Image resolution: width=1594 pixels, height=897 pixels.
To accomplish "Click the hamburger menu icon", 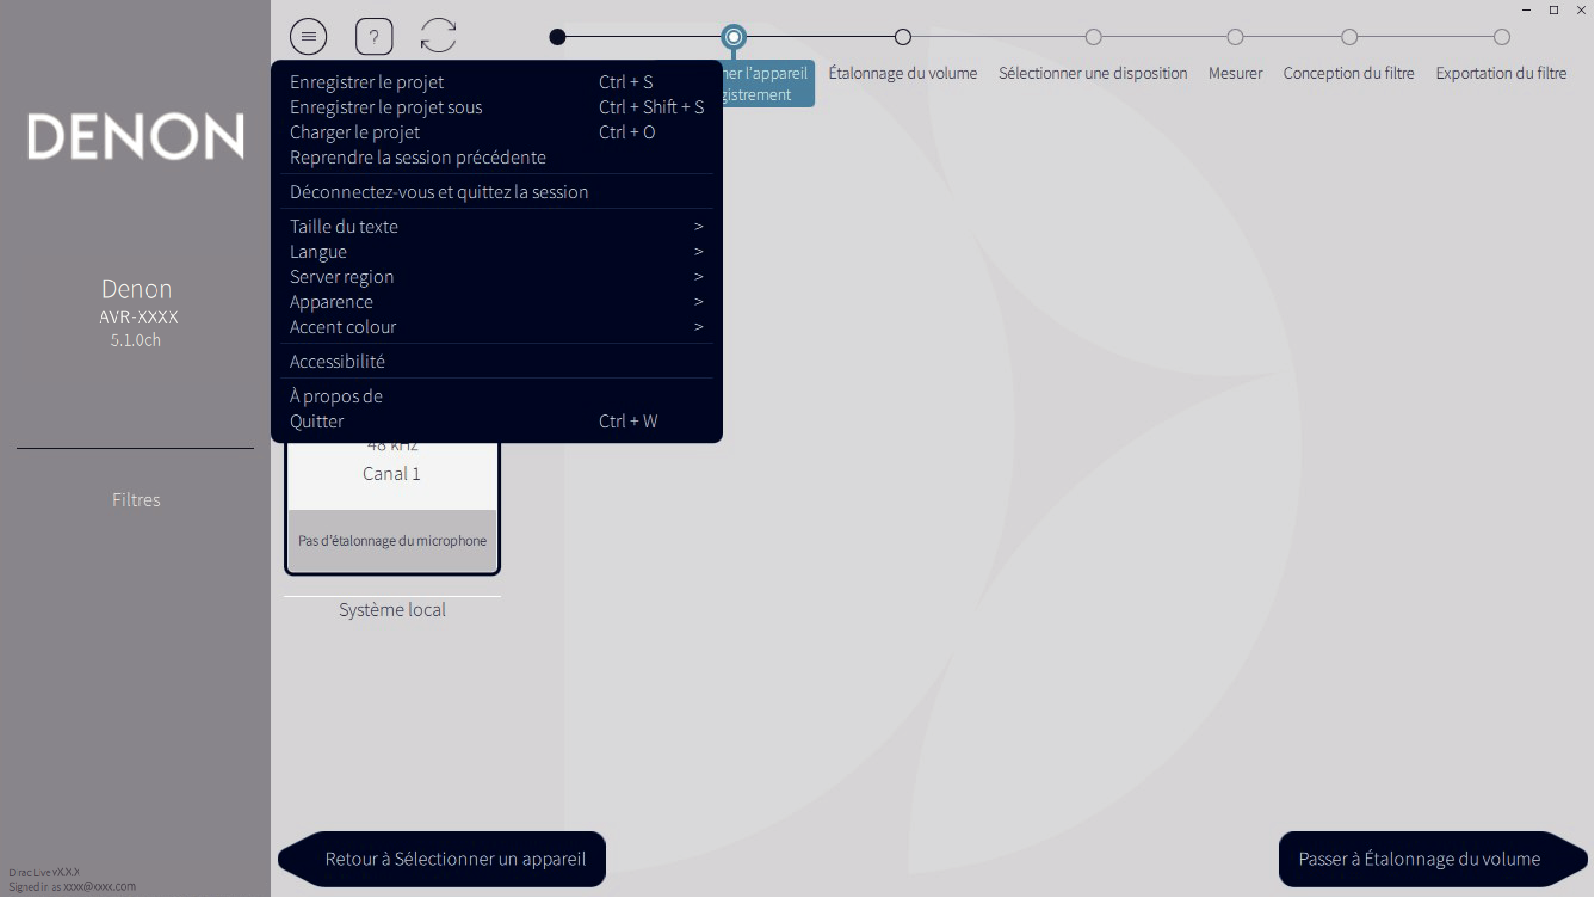I will tap(308, 37).
